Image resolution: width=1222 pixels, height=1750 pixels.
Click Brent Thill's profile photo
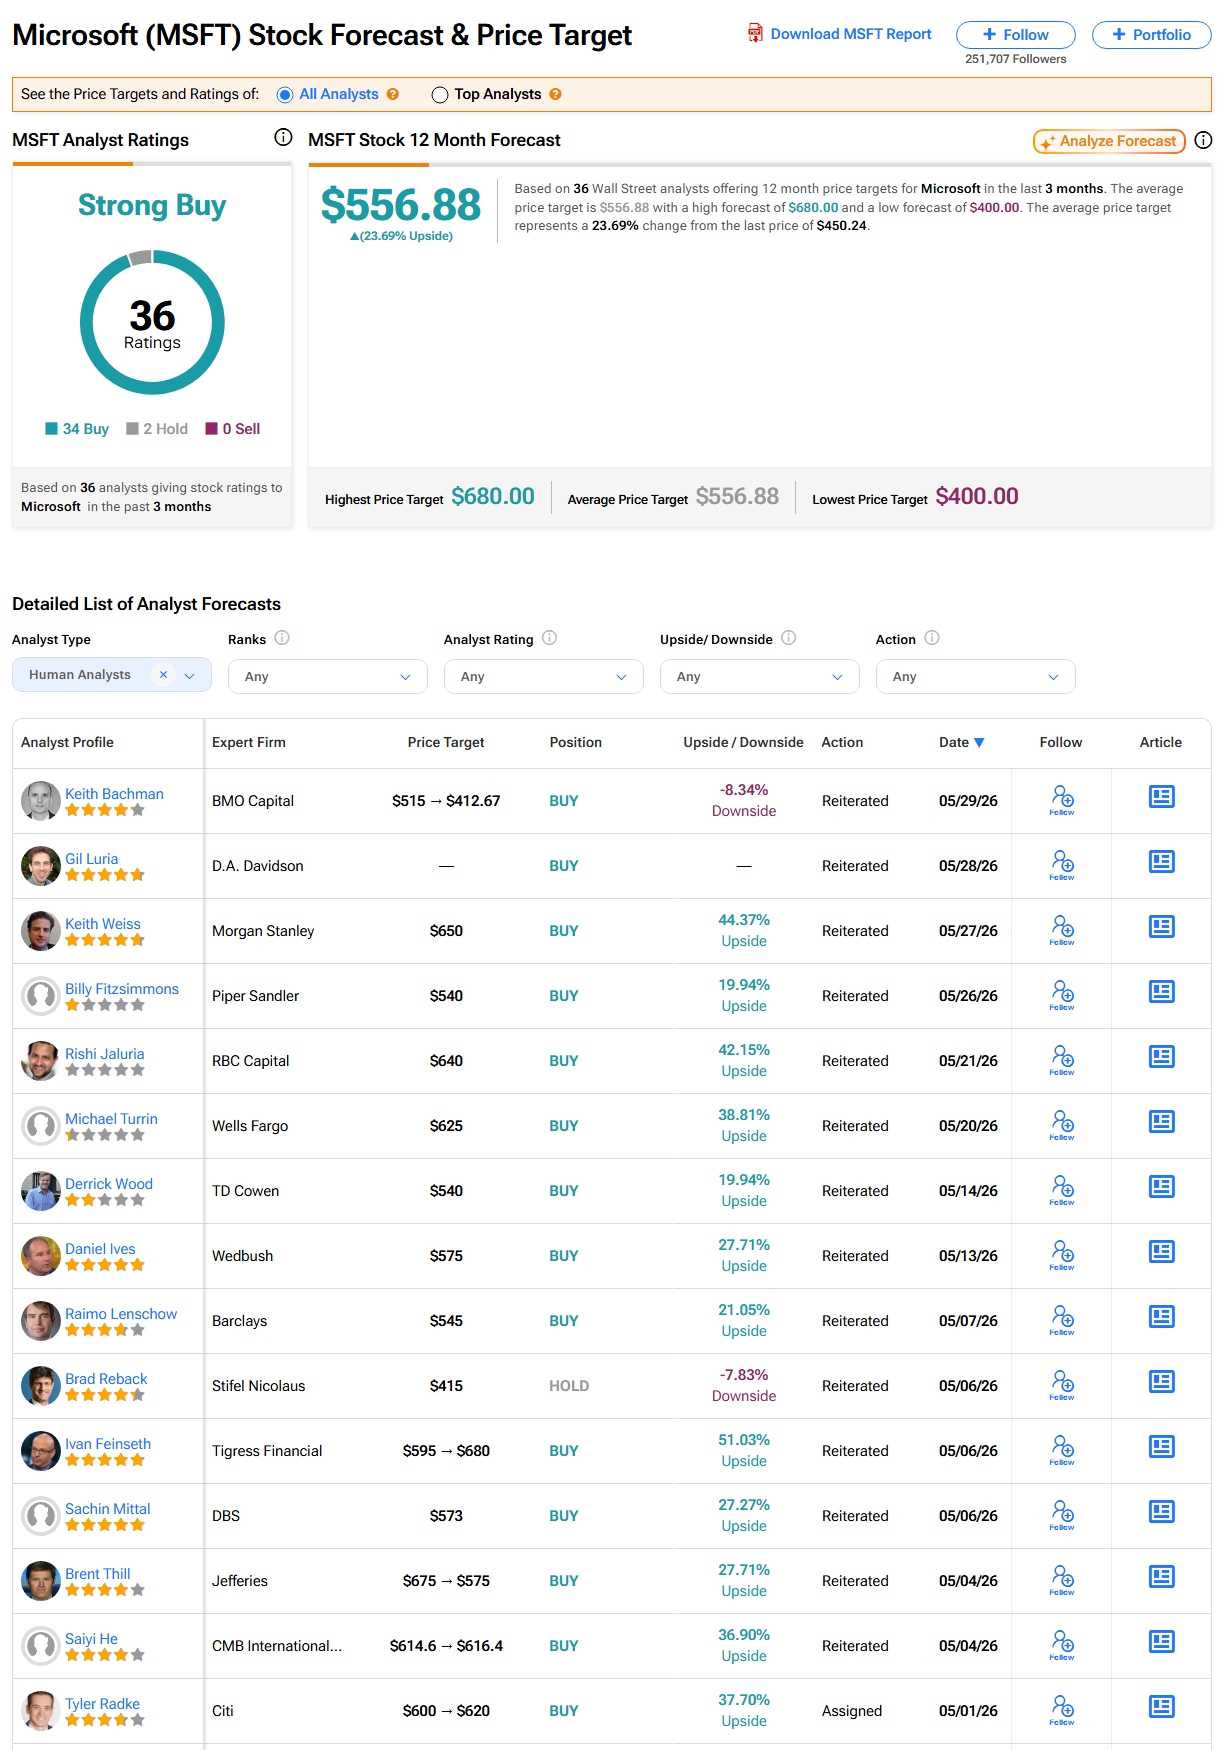click(41, 1581)
